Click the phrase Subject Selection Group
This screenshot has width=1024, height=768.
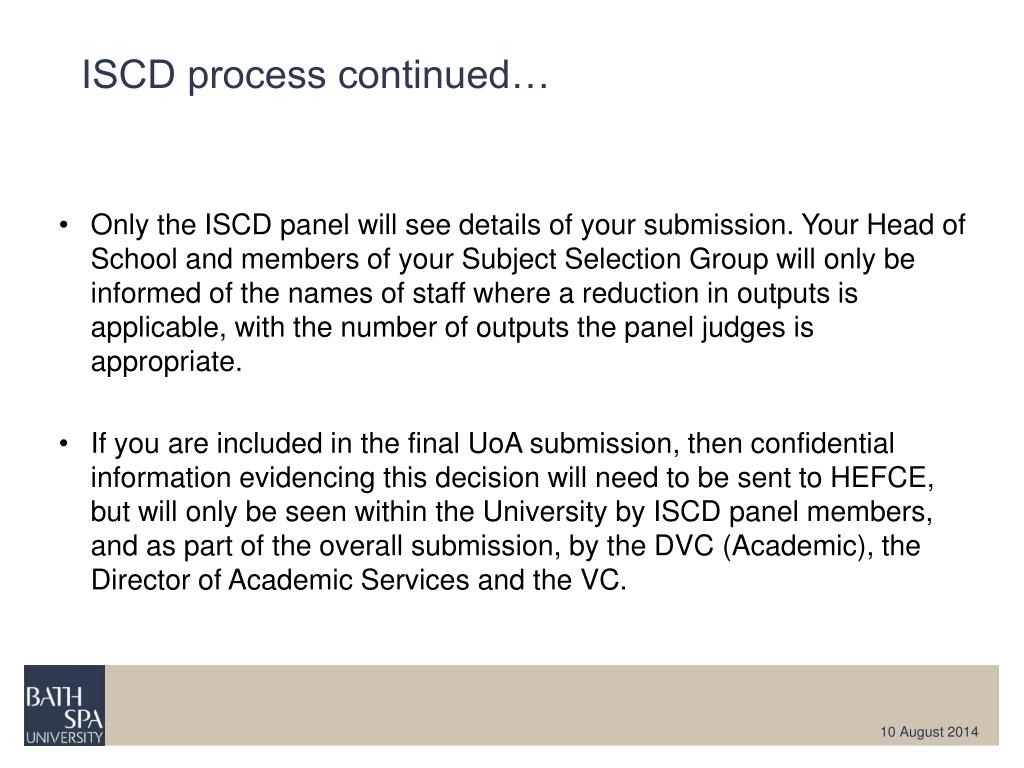point(615,259)
